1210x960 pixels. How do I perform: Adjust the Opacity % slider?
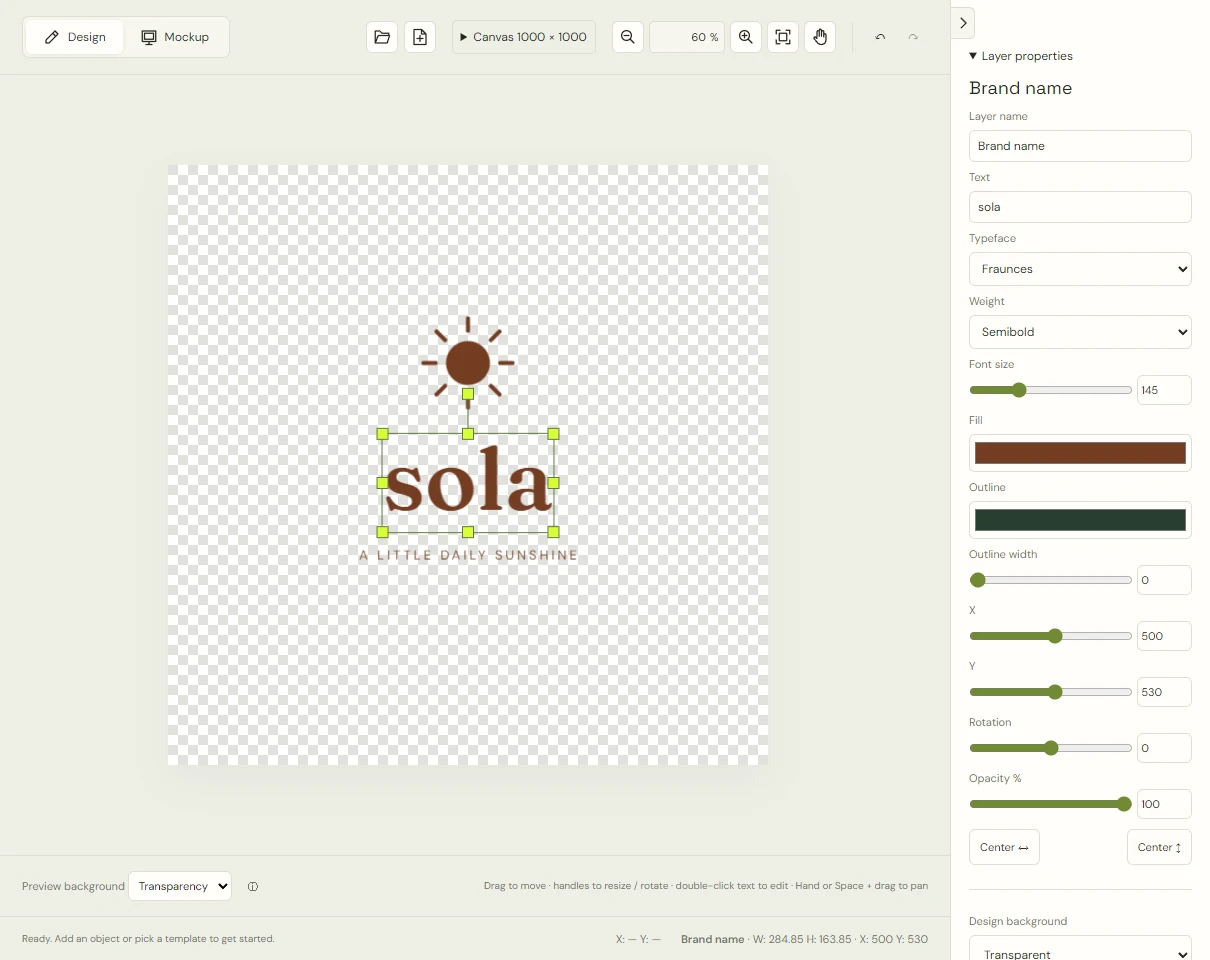point(1050,804)
